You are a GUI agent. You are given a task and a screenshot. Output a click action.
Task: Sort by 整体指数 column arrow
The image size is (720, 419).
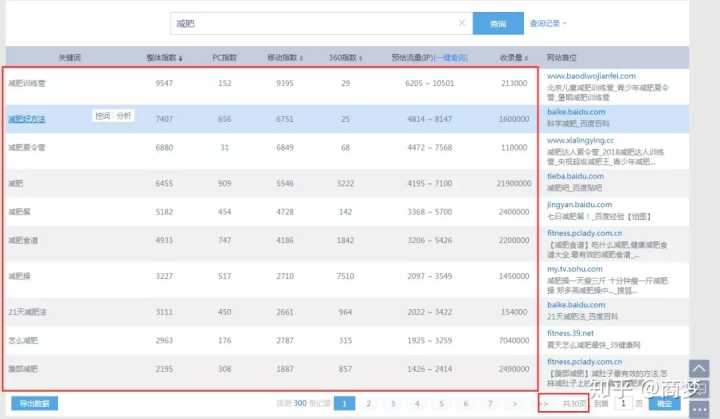(181, 58)
